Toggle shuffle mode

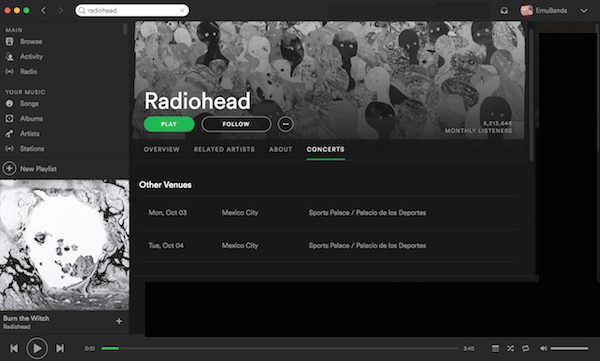[x=510, y=348]
